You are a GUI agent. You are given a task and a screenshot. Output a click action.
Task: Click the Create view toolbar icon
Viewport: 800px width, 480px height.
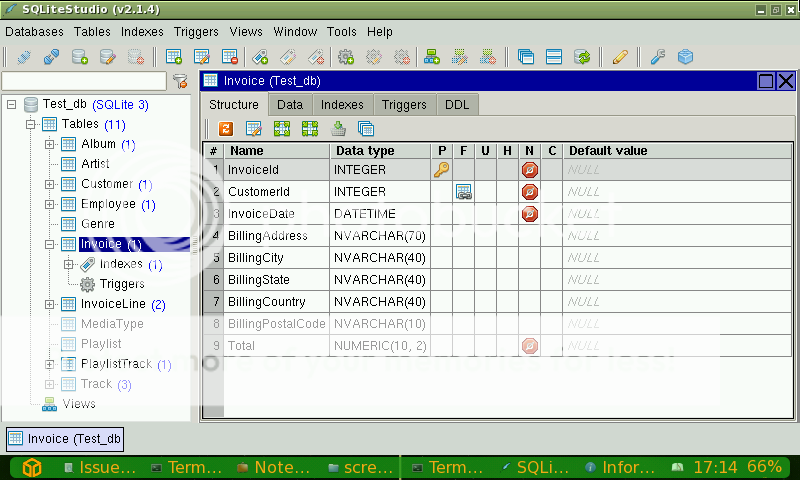pos(432,57)
